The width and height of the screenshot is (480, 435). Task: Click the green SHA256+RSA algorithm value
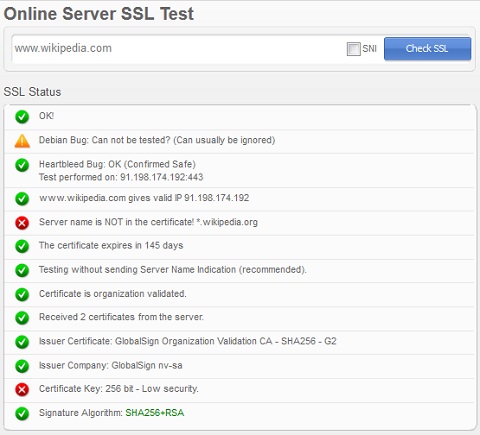[155, 413]
